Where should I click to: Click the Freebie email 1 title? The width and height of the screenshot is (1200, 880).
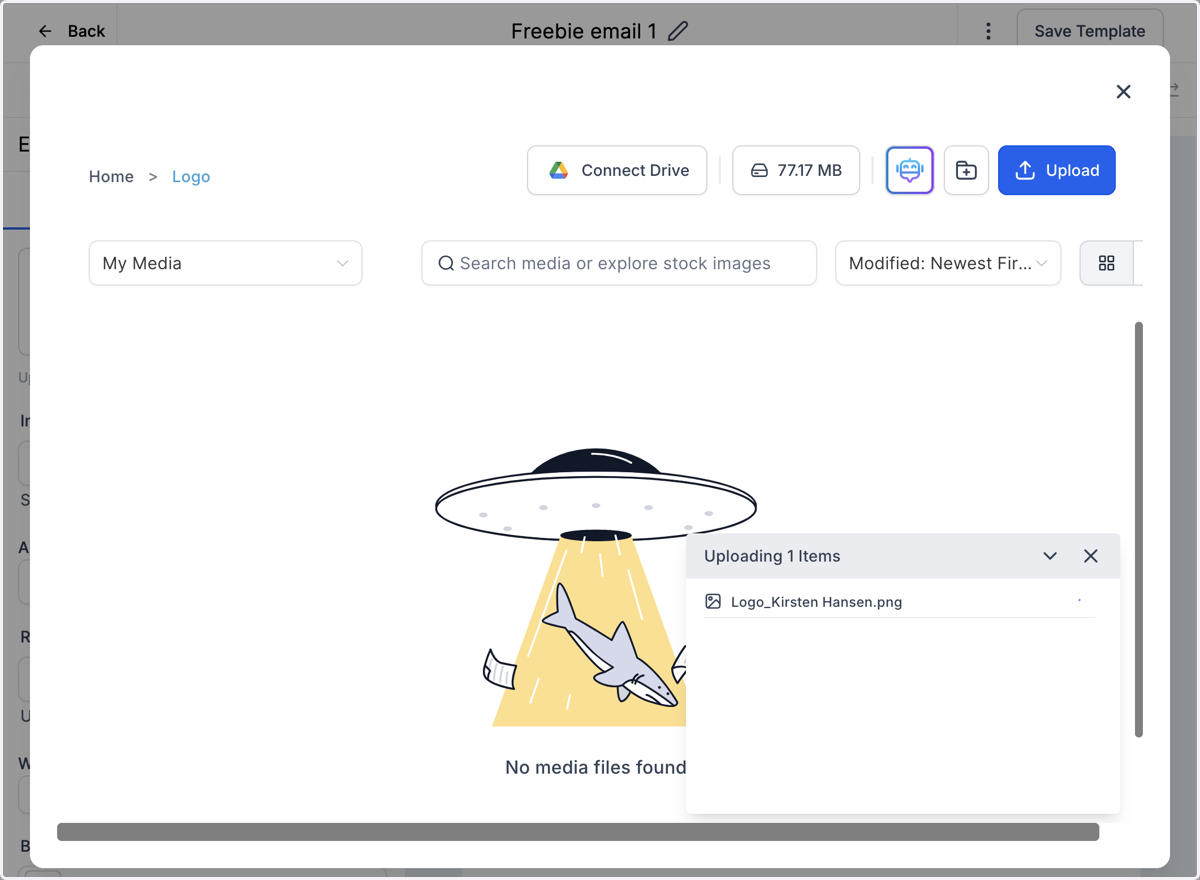[584, 31]
